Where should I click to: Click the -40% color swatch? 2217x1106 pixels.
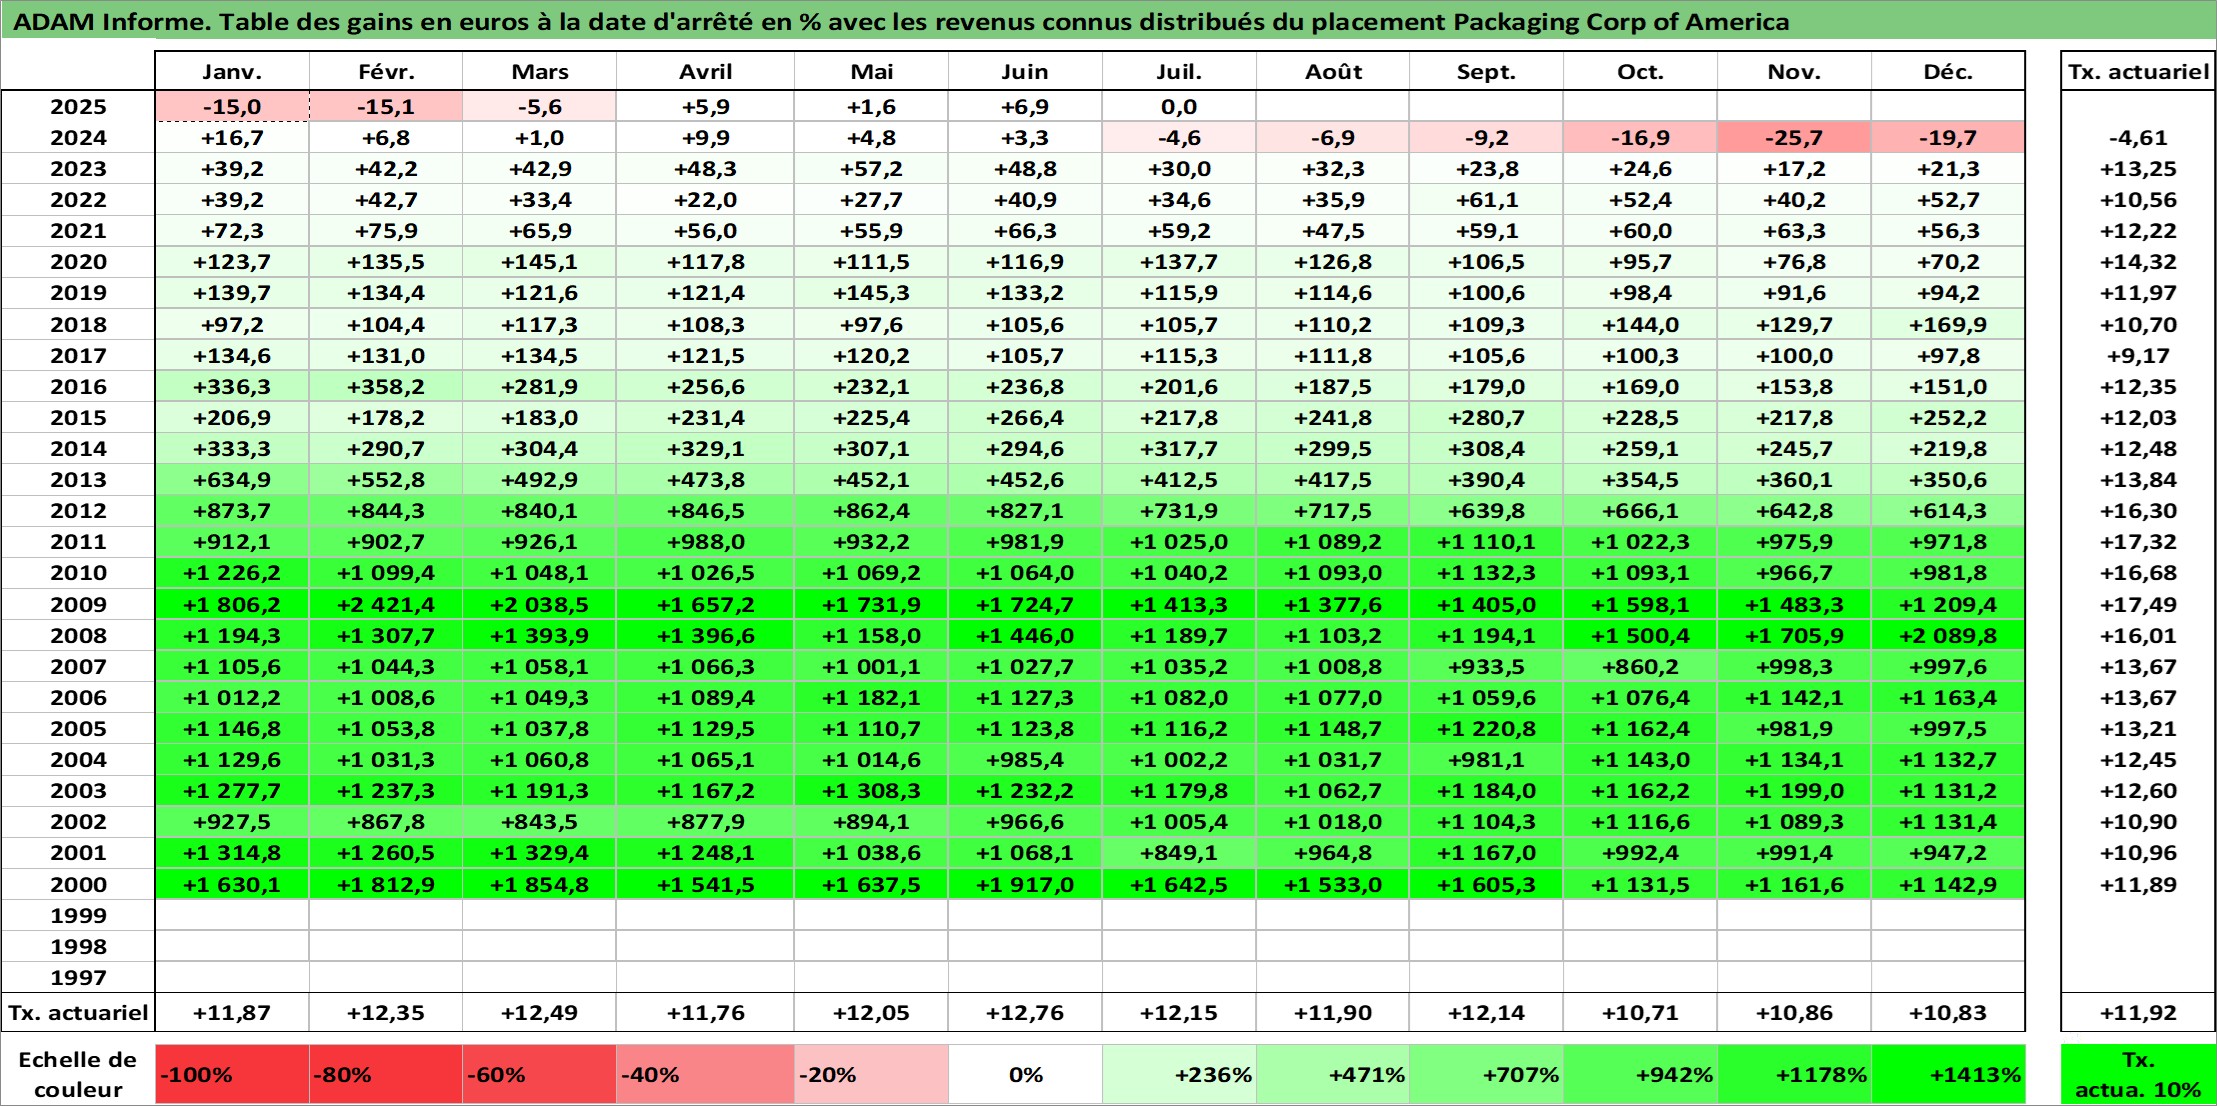coord(706,1075)
